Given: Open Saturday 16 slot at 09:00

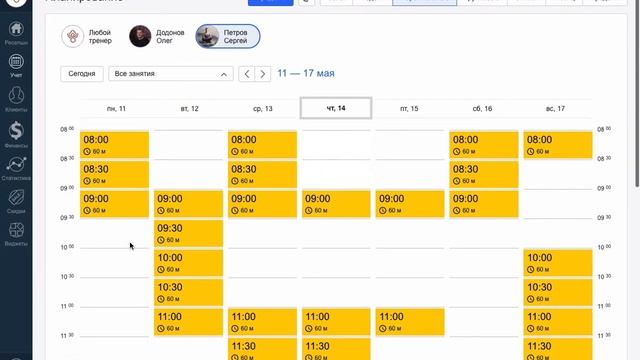Looking at the screenshot, I should coord(484,204).
